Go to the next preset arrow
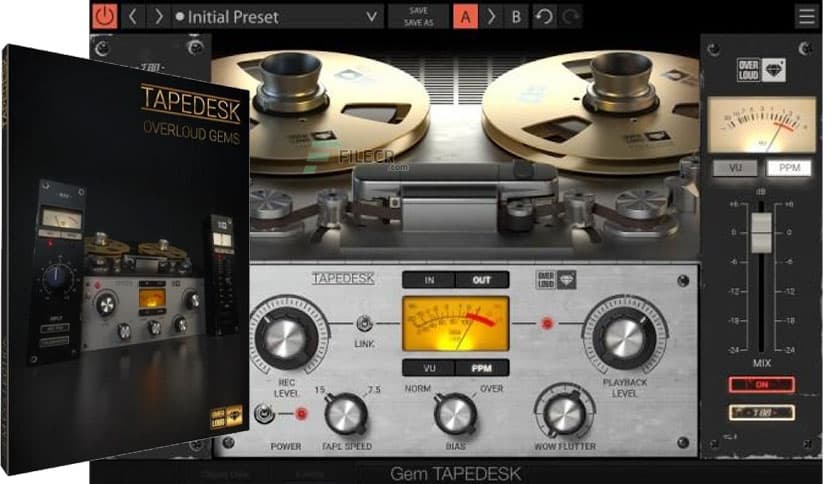The height and width of the screenshot is (484, 836). (x=158, y=17)
